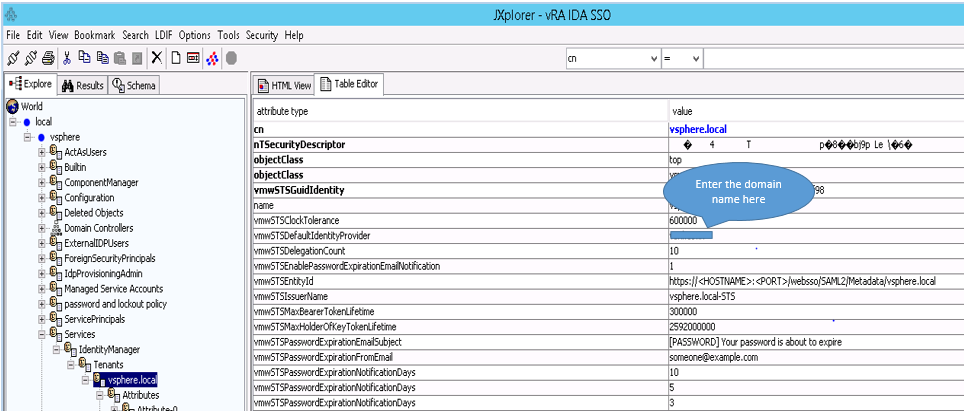Collapse the Services tree node

pyautogui.click(x=42, y=334)
